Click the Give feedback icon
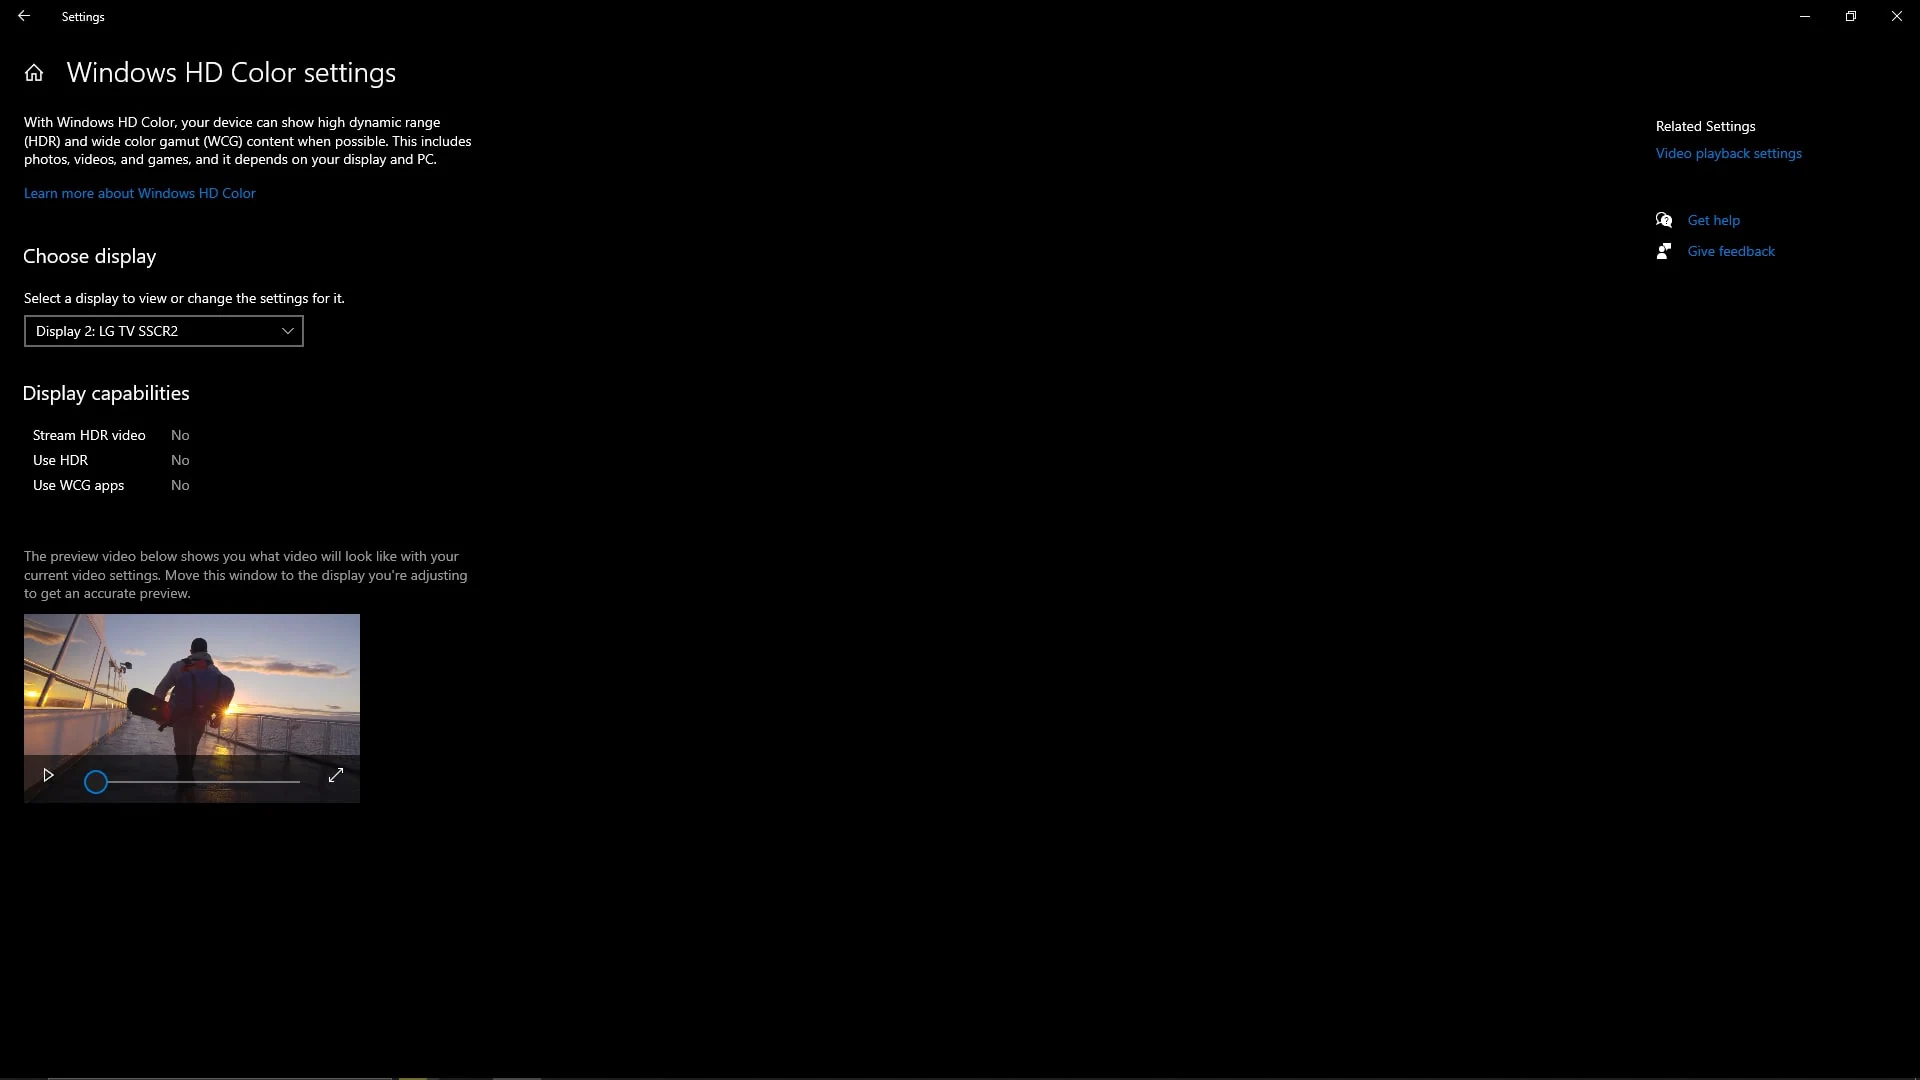The width and height of the screenshot is (1920, 1080). coord(1664,251)
